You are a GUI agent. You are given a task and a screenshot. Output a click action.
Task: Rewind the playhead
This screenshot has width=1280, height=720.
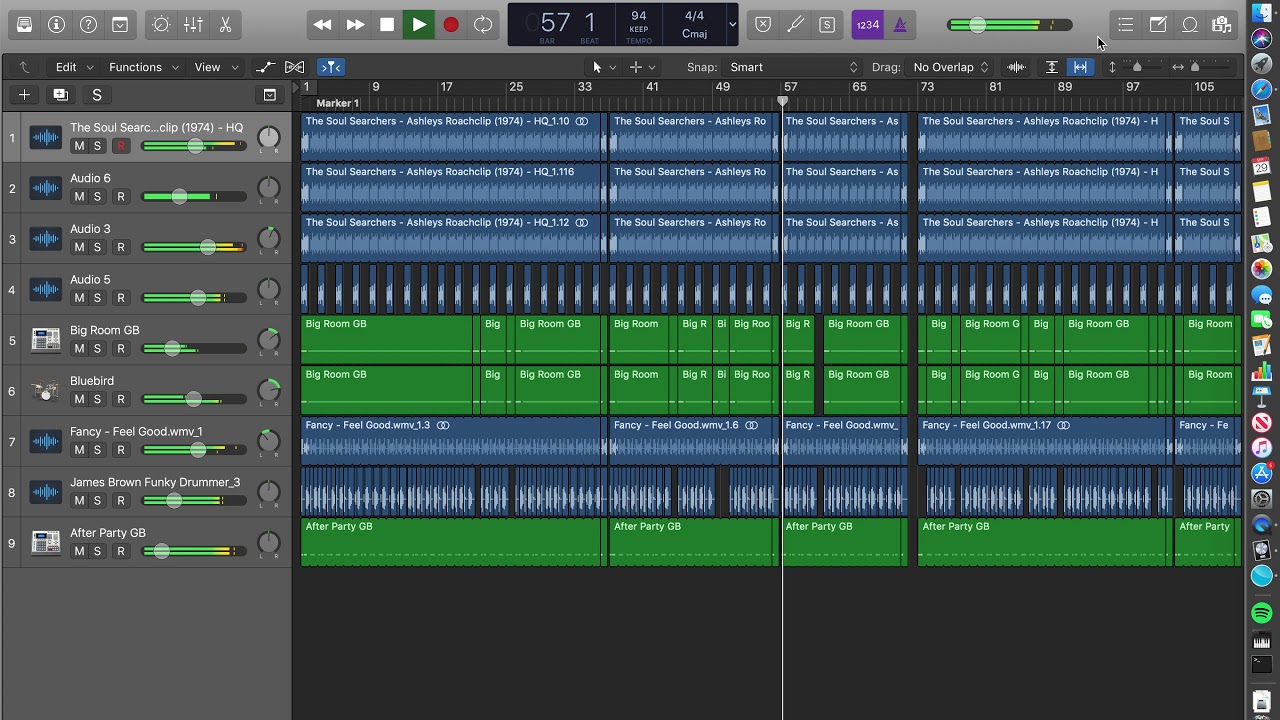point(322,25)
